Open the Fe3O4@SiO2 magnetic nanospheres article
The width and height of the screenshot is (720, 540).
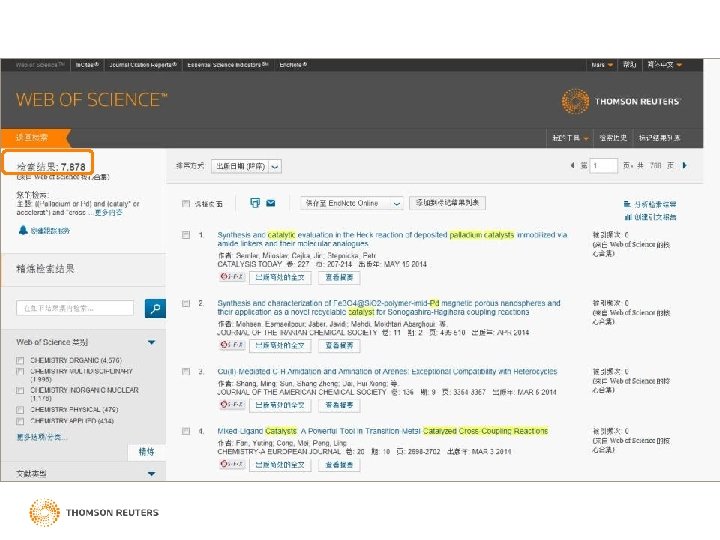(x=388, y=308)
